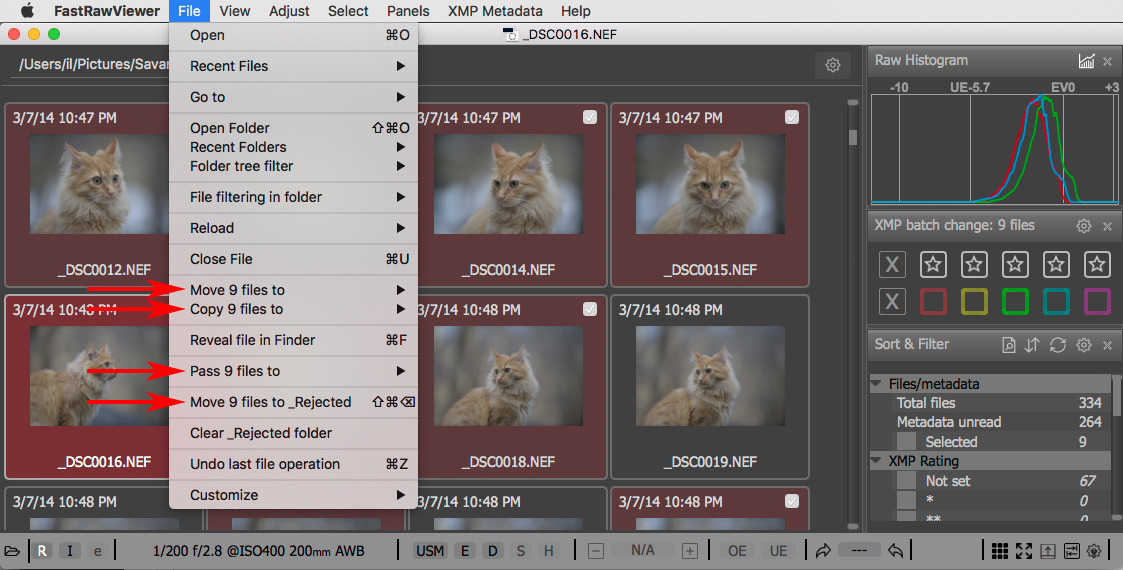This screenshot has height=570, width=1123.
Task: Toggle sort order icon in Sort & Filter
Action: point(1032,345)
